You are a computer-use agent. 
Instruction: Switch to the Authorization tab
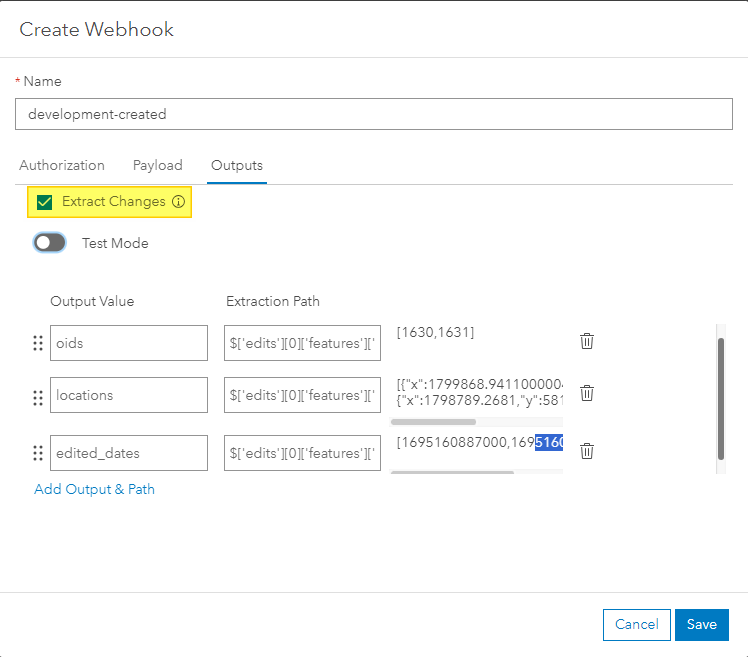click(62, 165)
